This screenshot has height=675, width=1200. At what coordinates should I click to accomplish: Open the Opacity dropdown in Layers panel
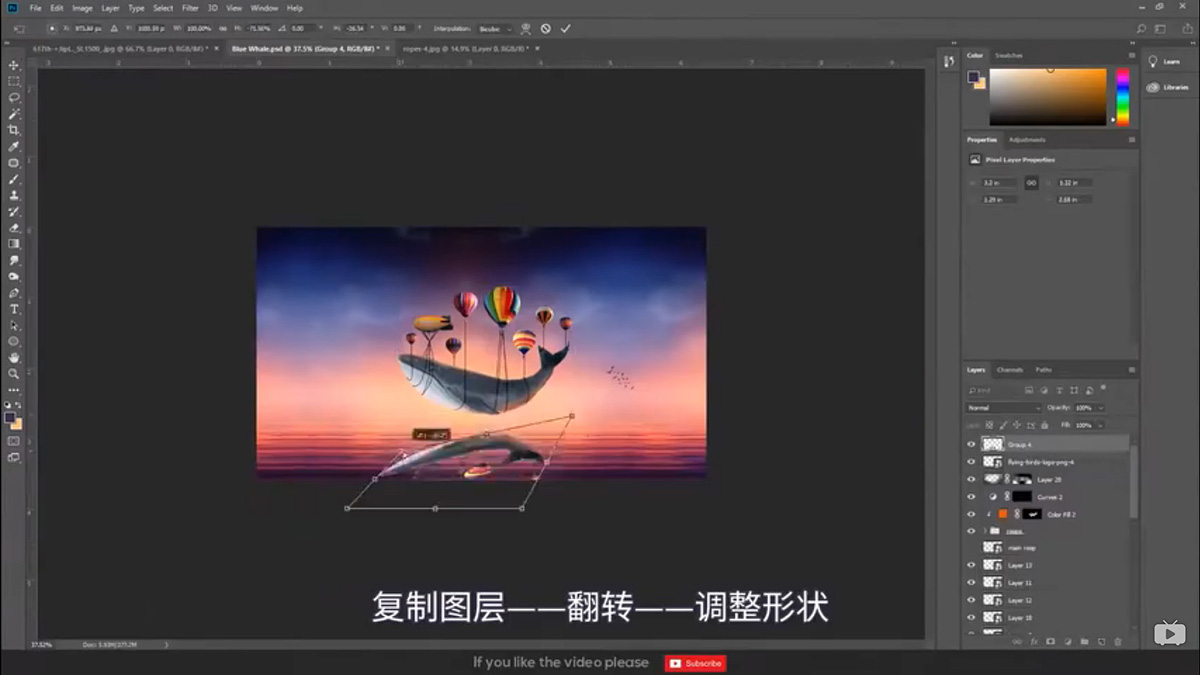point(1101,408)
